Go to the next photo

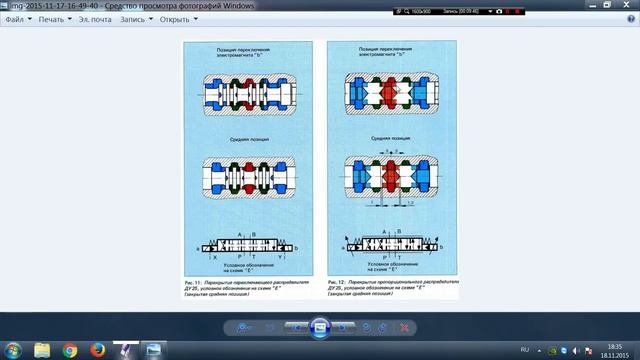(x=343, y=327)
